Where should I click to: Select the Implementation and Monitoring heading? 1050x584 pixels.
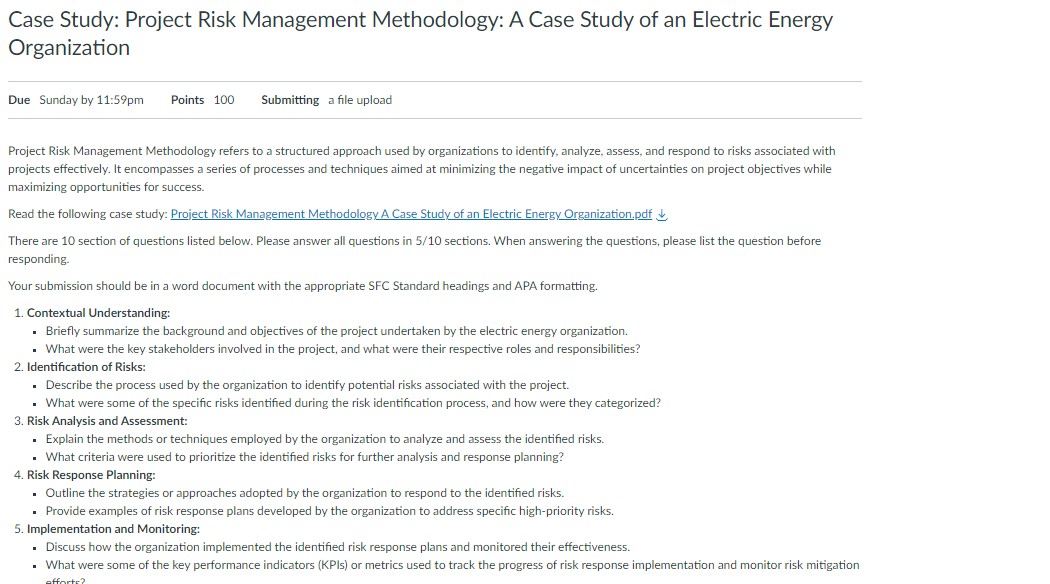click(x=115, y=528)
